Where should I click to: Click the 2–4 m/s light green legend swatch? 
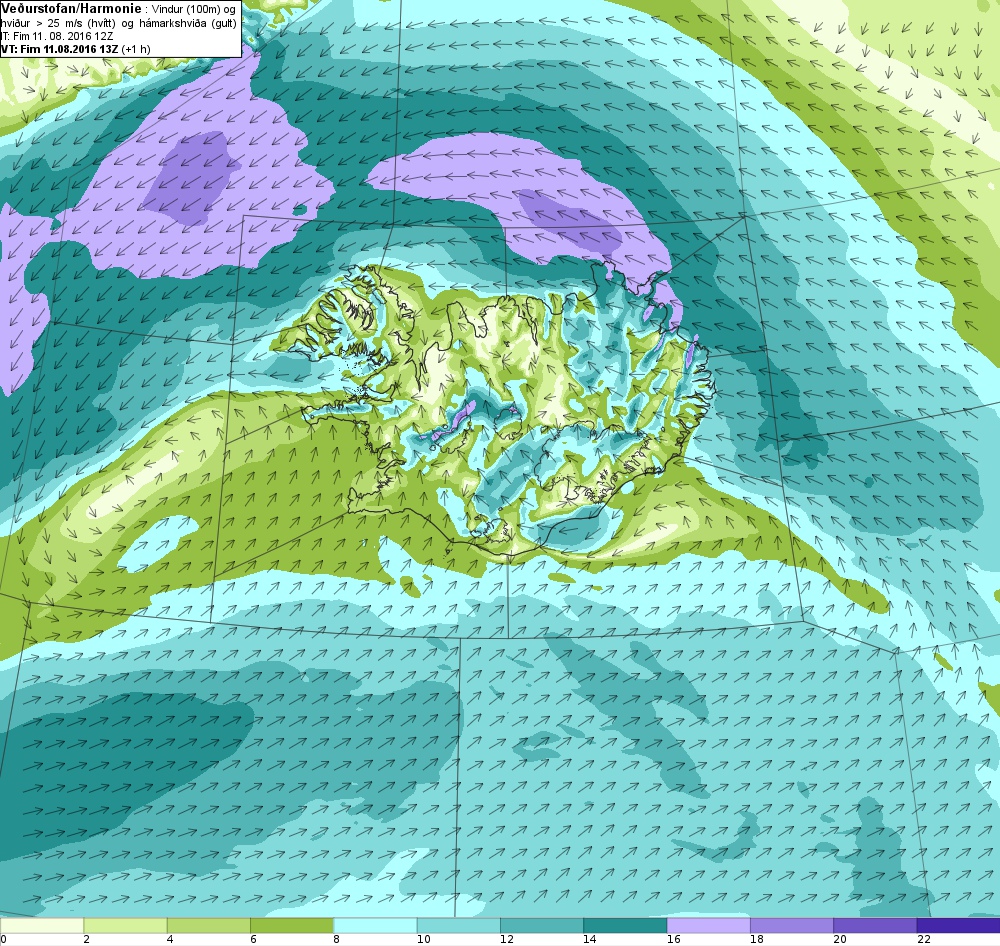(125, 925)
